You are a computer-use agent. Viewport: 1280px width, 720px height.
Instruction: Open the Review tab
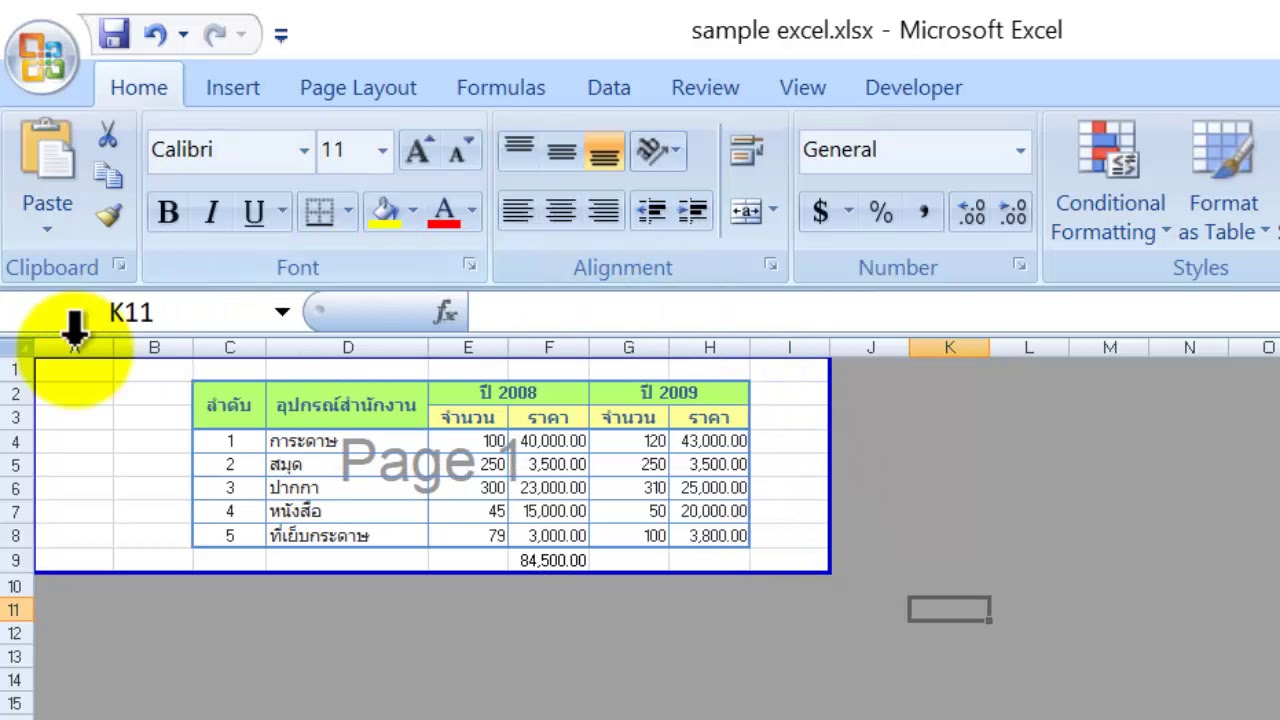pyautogui.click(x=705, y=88)
